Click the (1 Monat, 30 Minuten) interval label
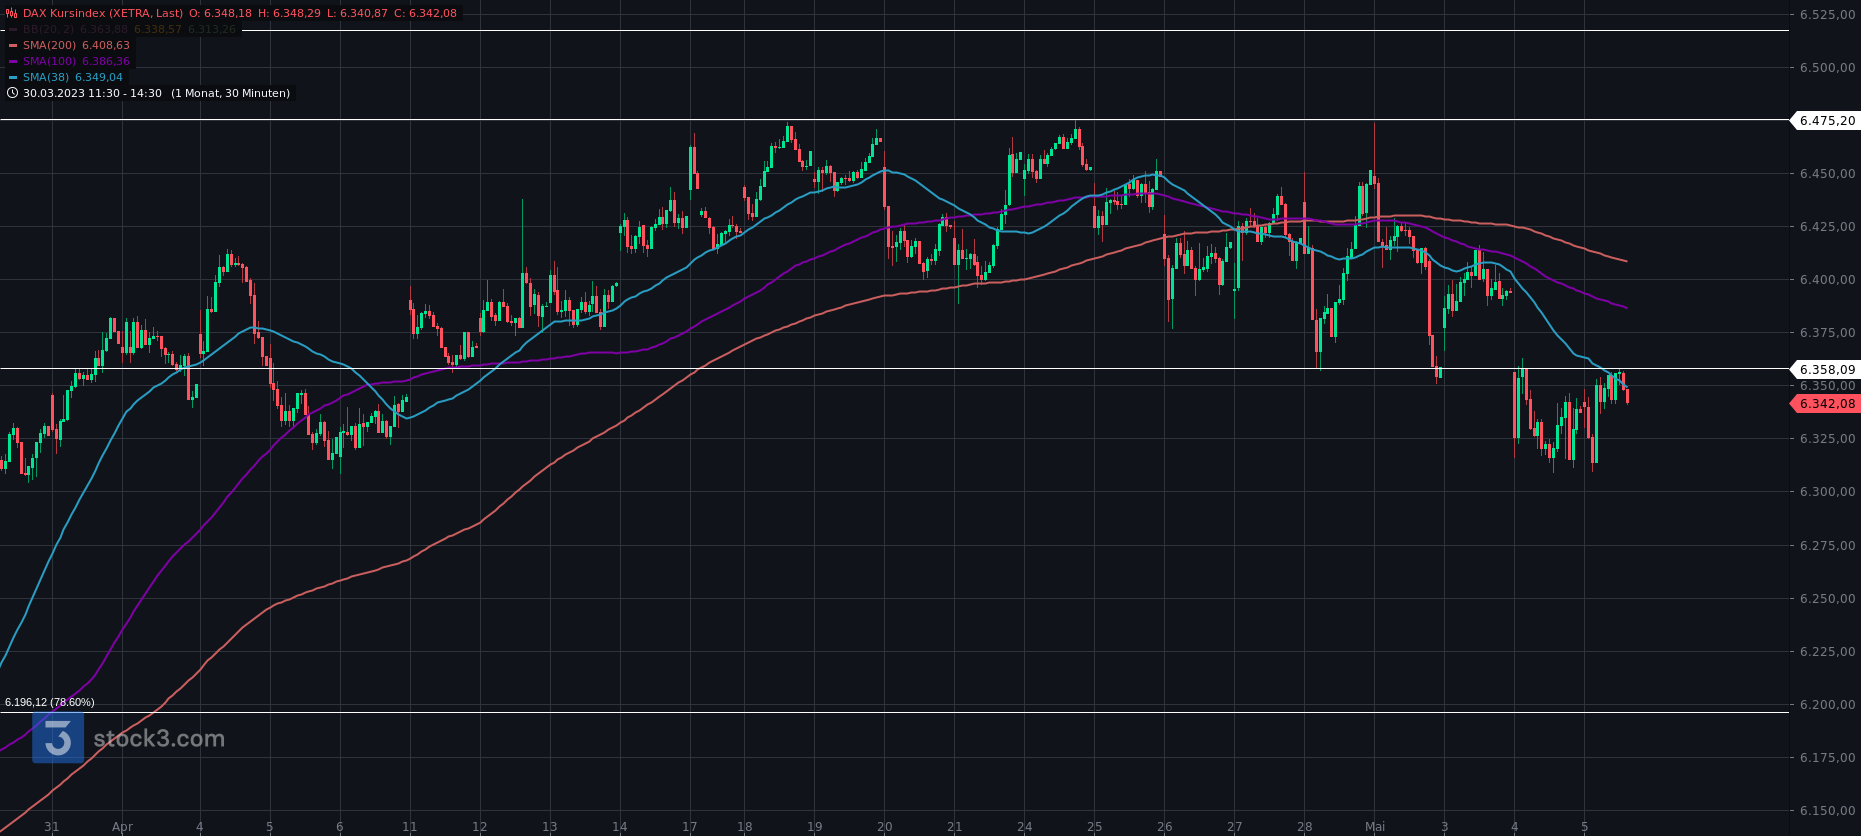 point(230,93)
